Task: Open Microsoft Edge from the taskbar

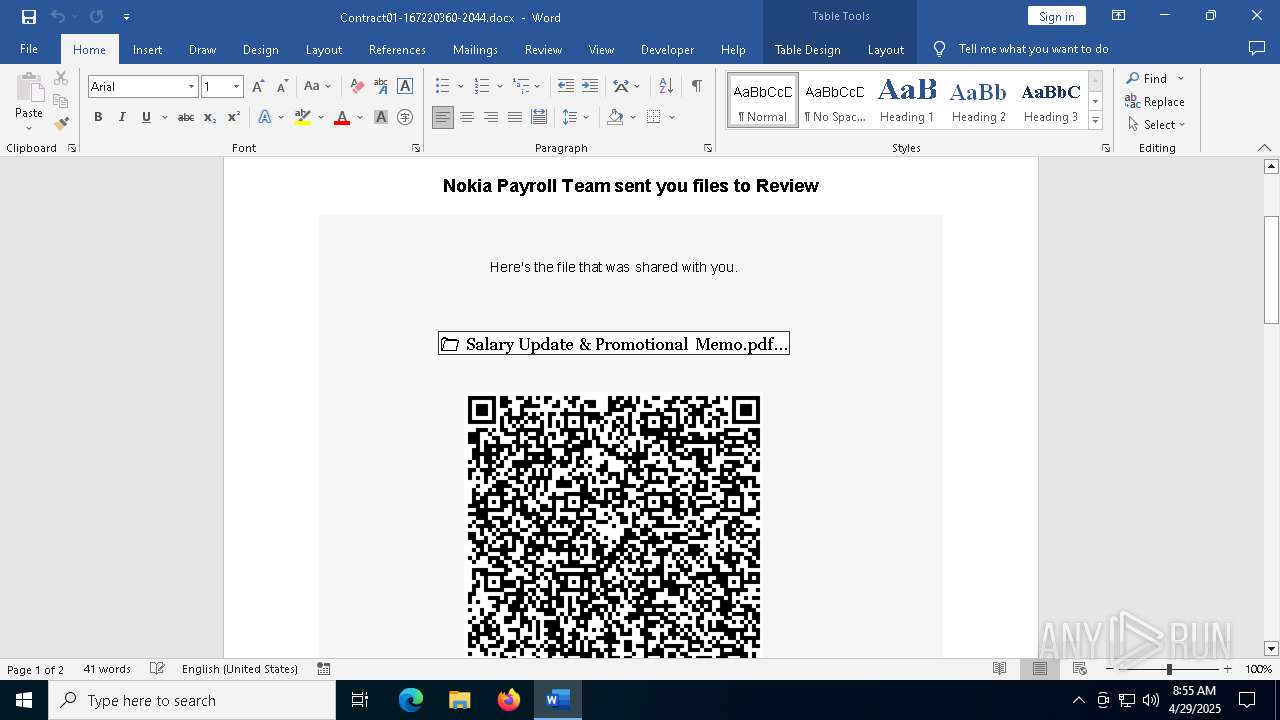Action: (411, 700)
